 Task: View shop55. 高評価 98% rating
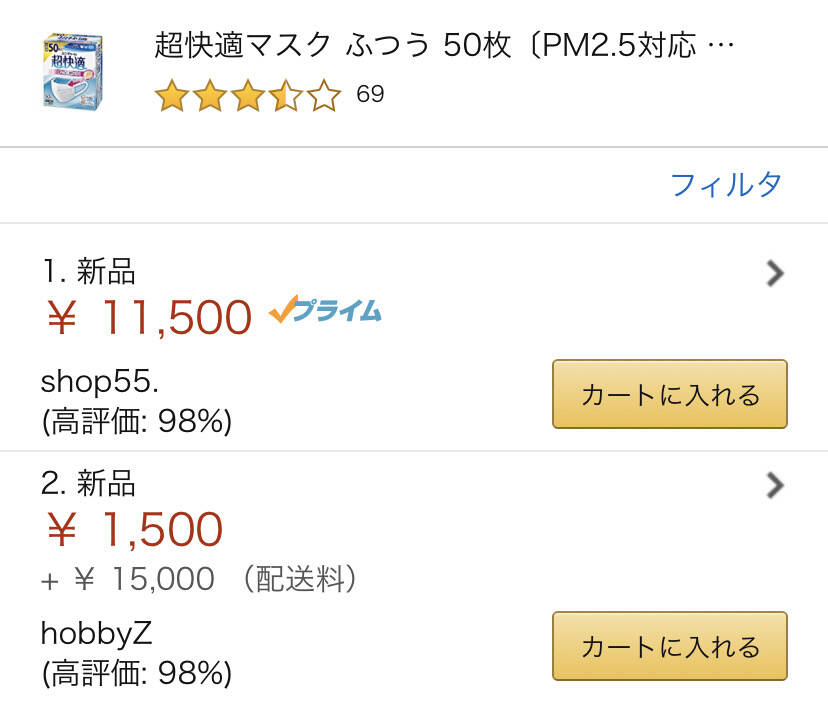pyautogui.click(x=137, y=423)
